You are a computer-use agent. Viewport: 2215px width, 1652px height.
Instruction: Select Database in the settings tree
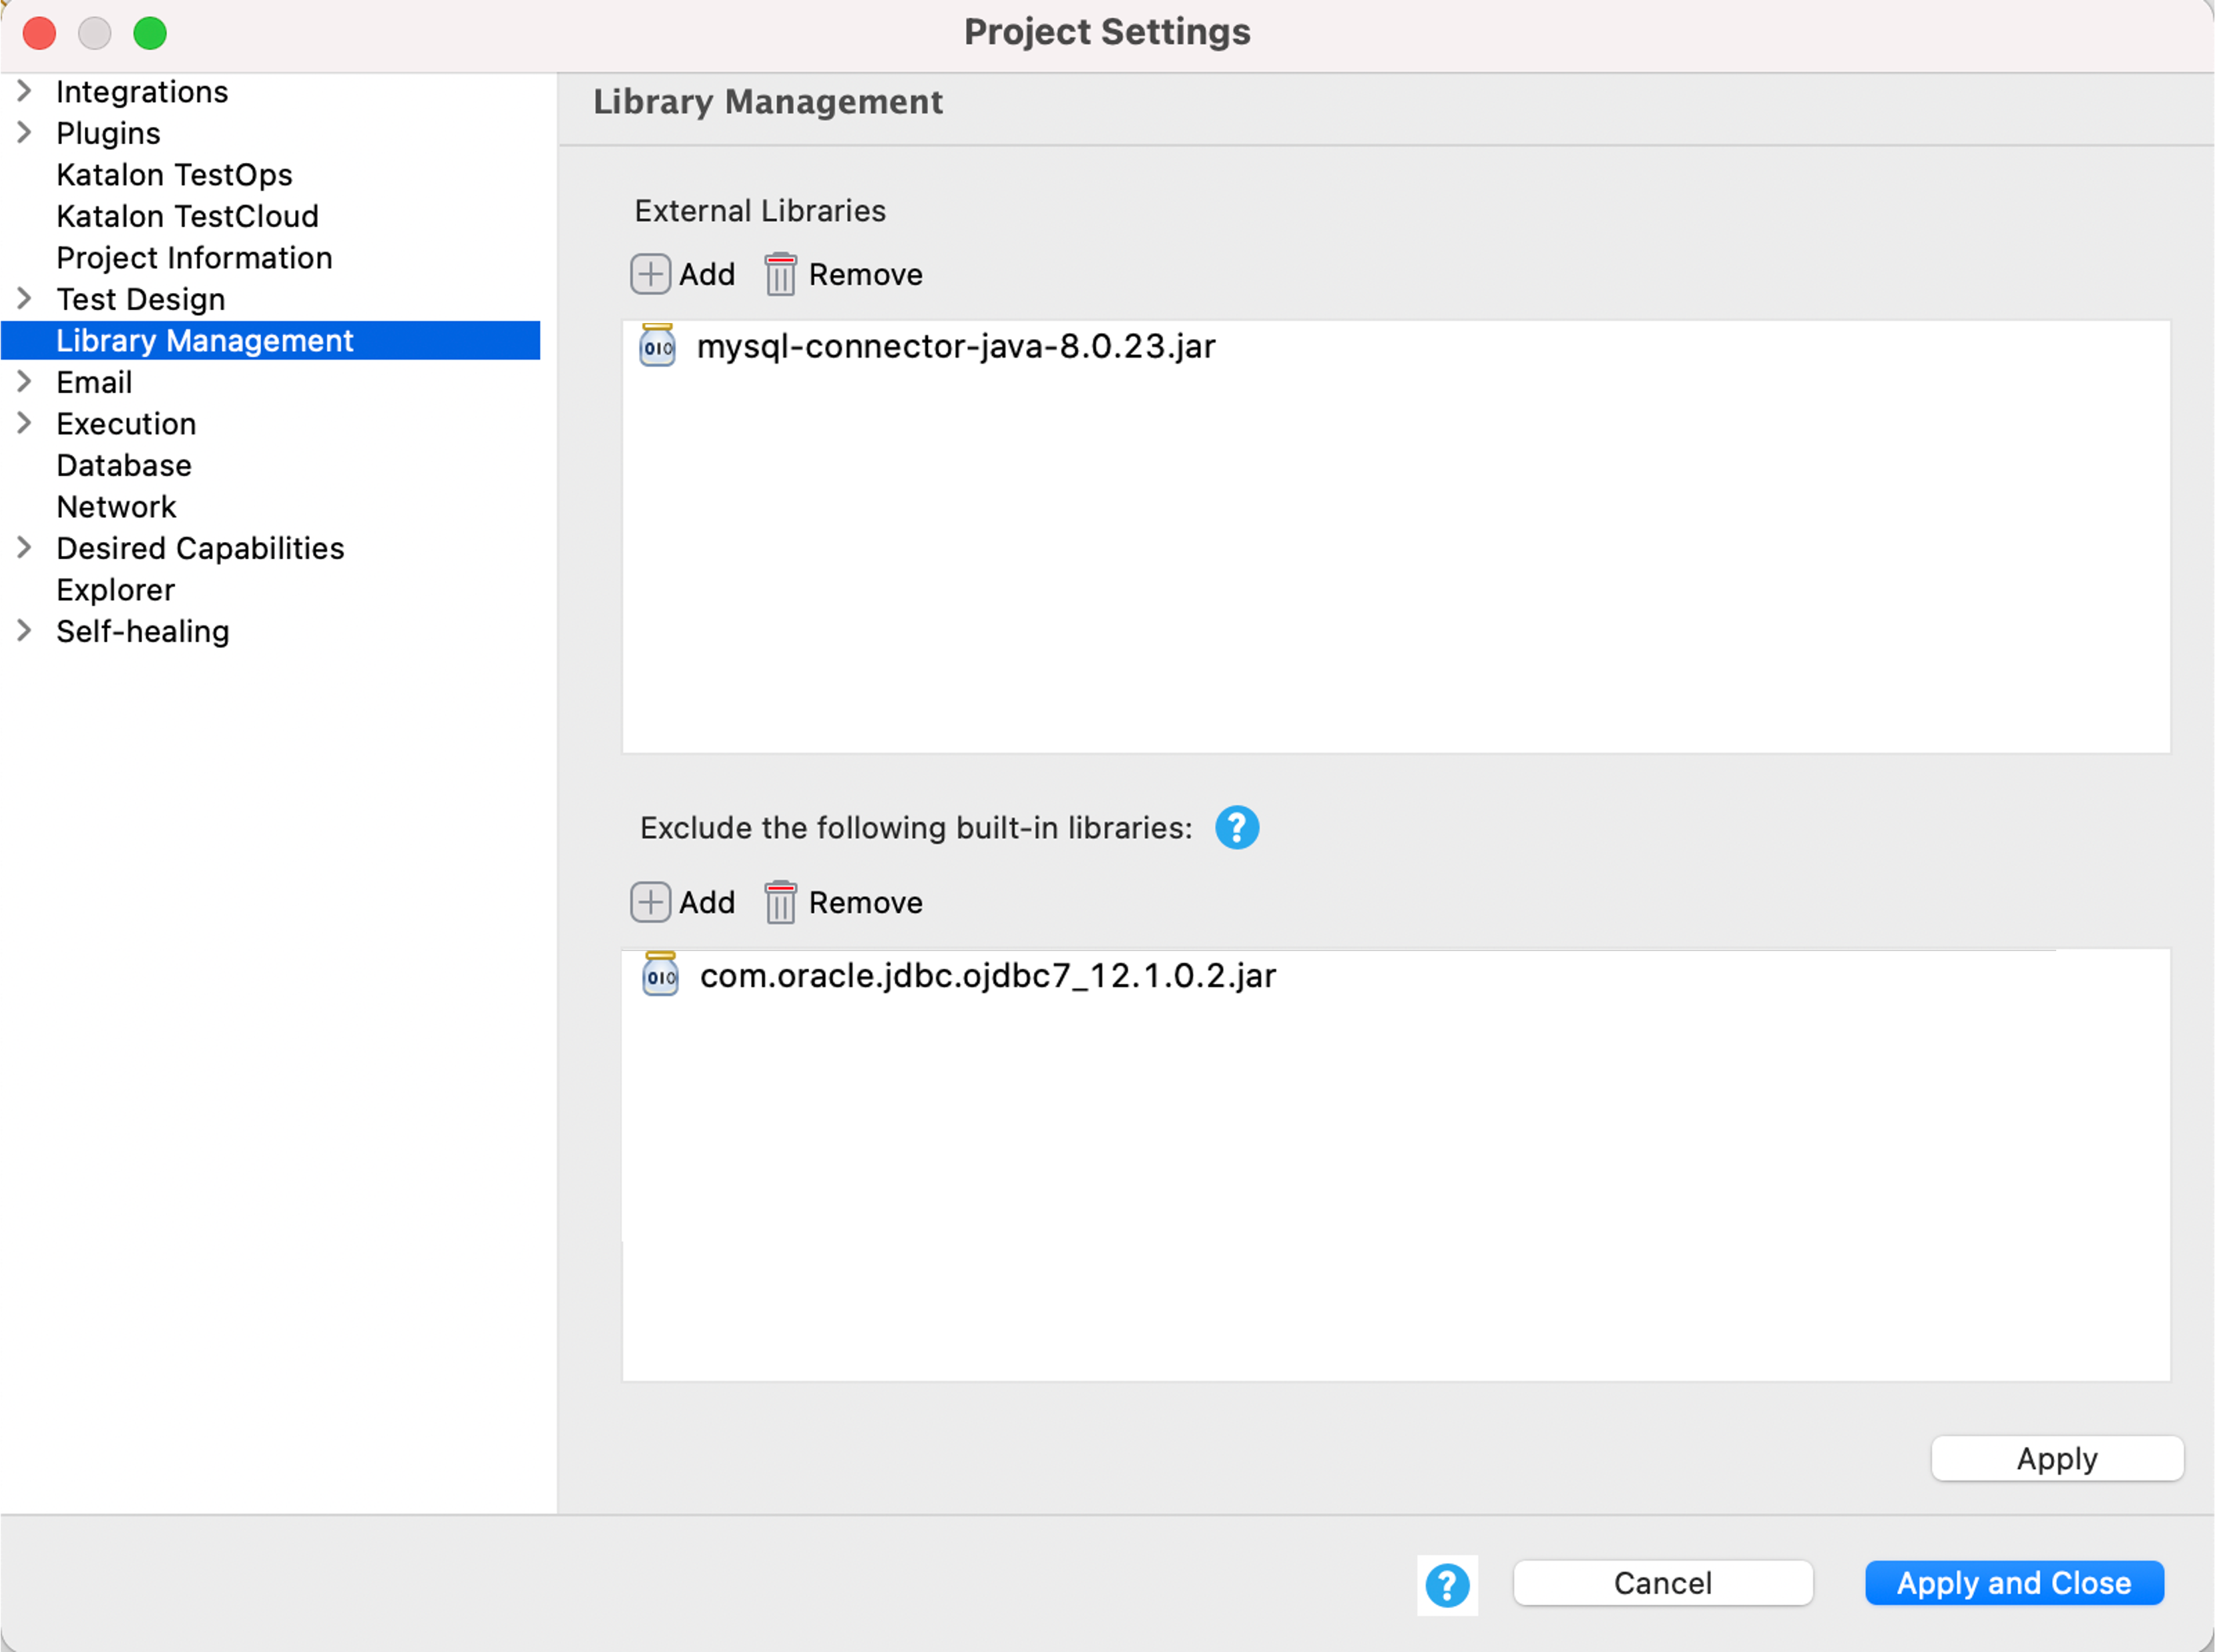tap(124, 465)
